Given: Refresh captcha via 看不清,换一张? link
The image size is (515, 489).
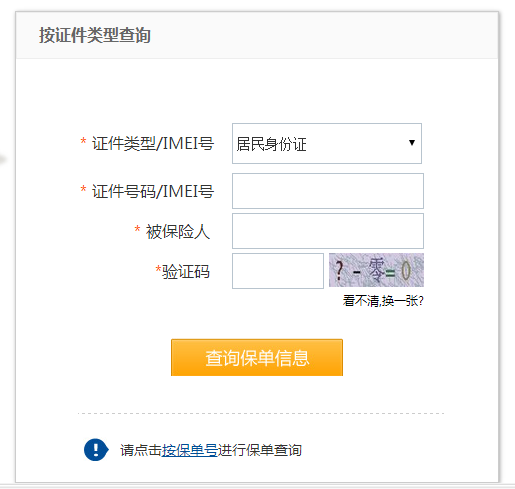Looking at the screenshot, I should (x=383, y=301).
